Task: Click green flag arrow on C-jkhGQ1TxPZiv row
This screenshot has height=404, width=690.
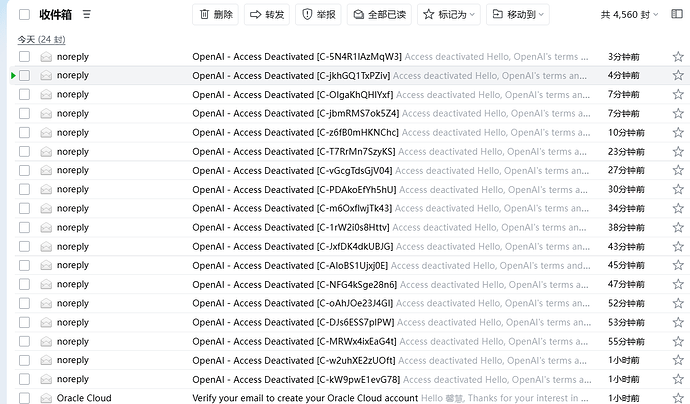Action: pyautogui.click(x=13, y=76)
